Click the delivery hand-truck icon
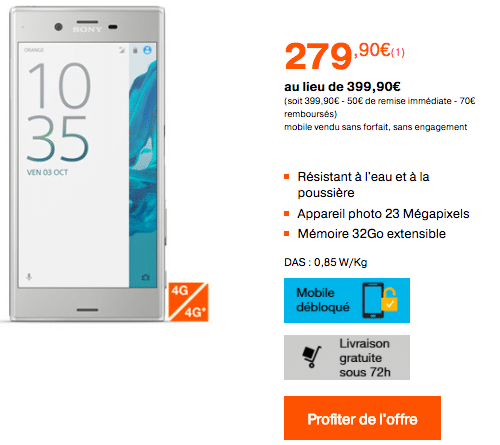 point(312,357)
